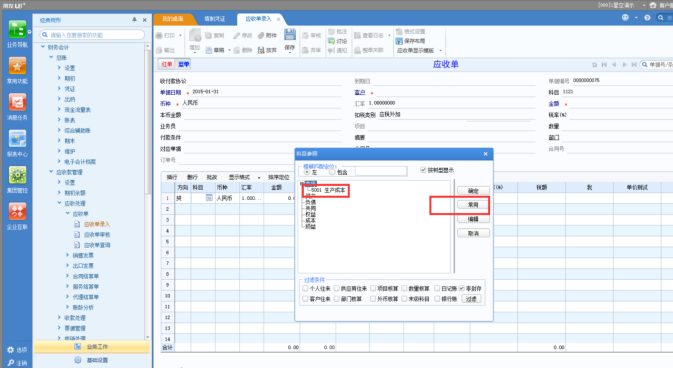673x369 pixels.
Task: Click the 草稿 draft icon
Action: click(209, 50)
